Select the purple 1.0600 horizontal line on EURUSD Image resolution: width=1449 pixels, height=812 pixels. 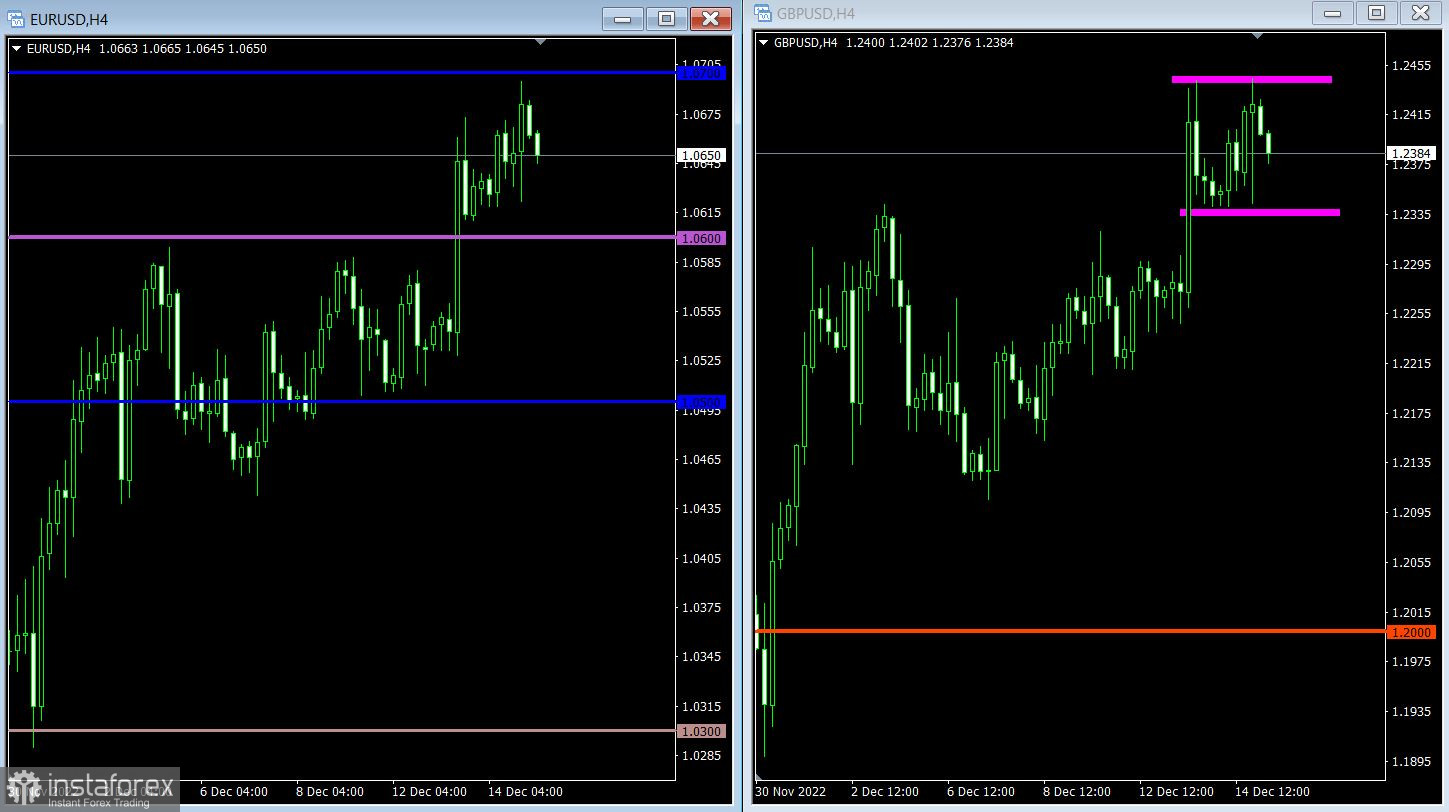(x=342, y=237)
